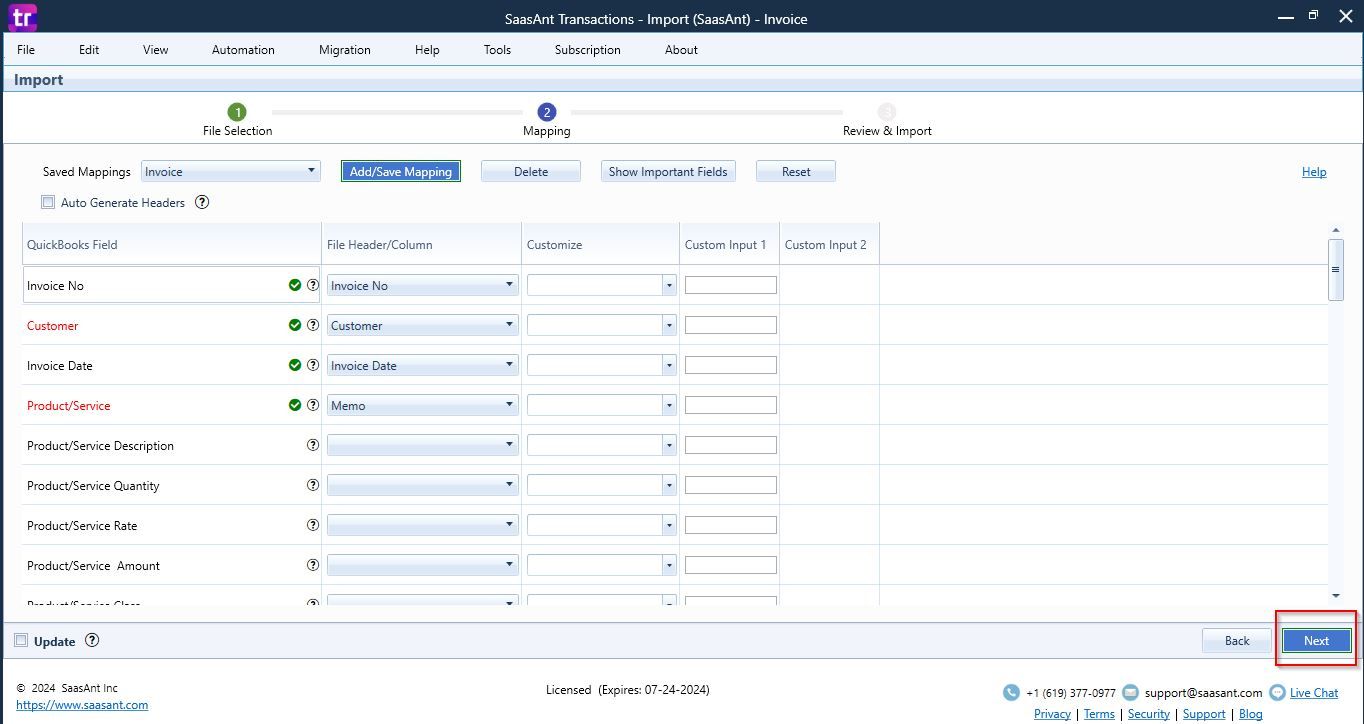Click the QuickBooks Field column header
Viewport: 1364px width, 724px height.
[172, 244]
